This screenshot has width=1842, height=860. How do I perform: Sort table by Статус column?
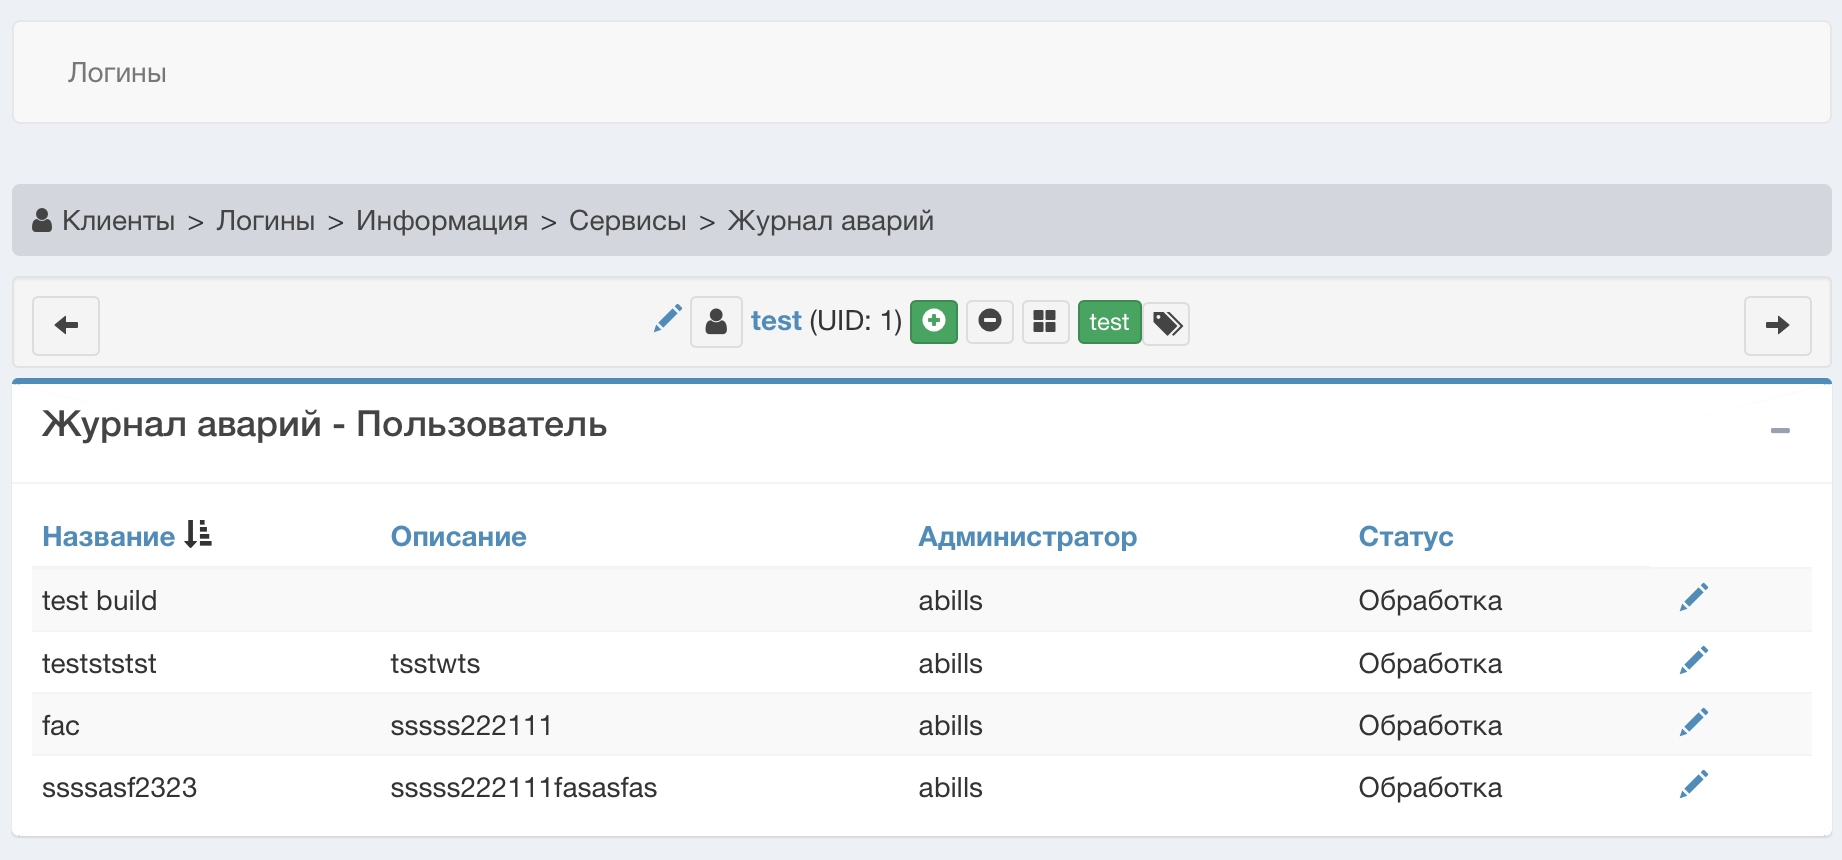coord(1405,537)
